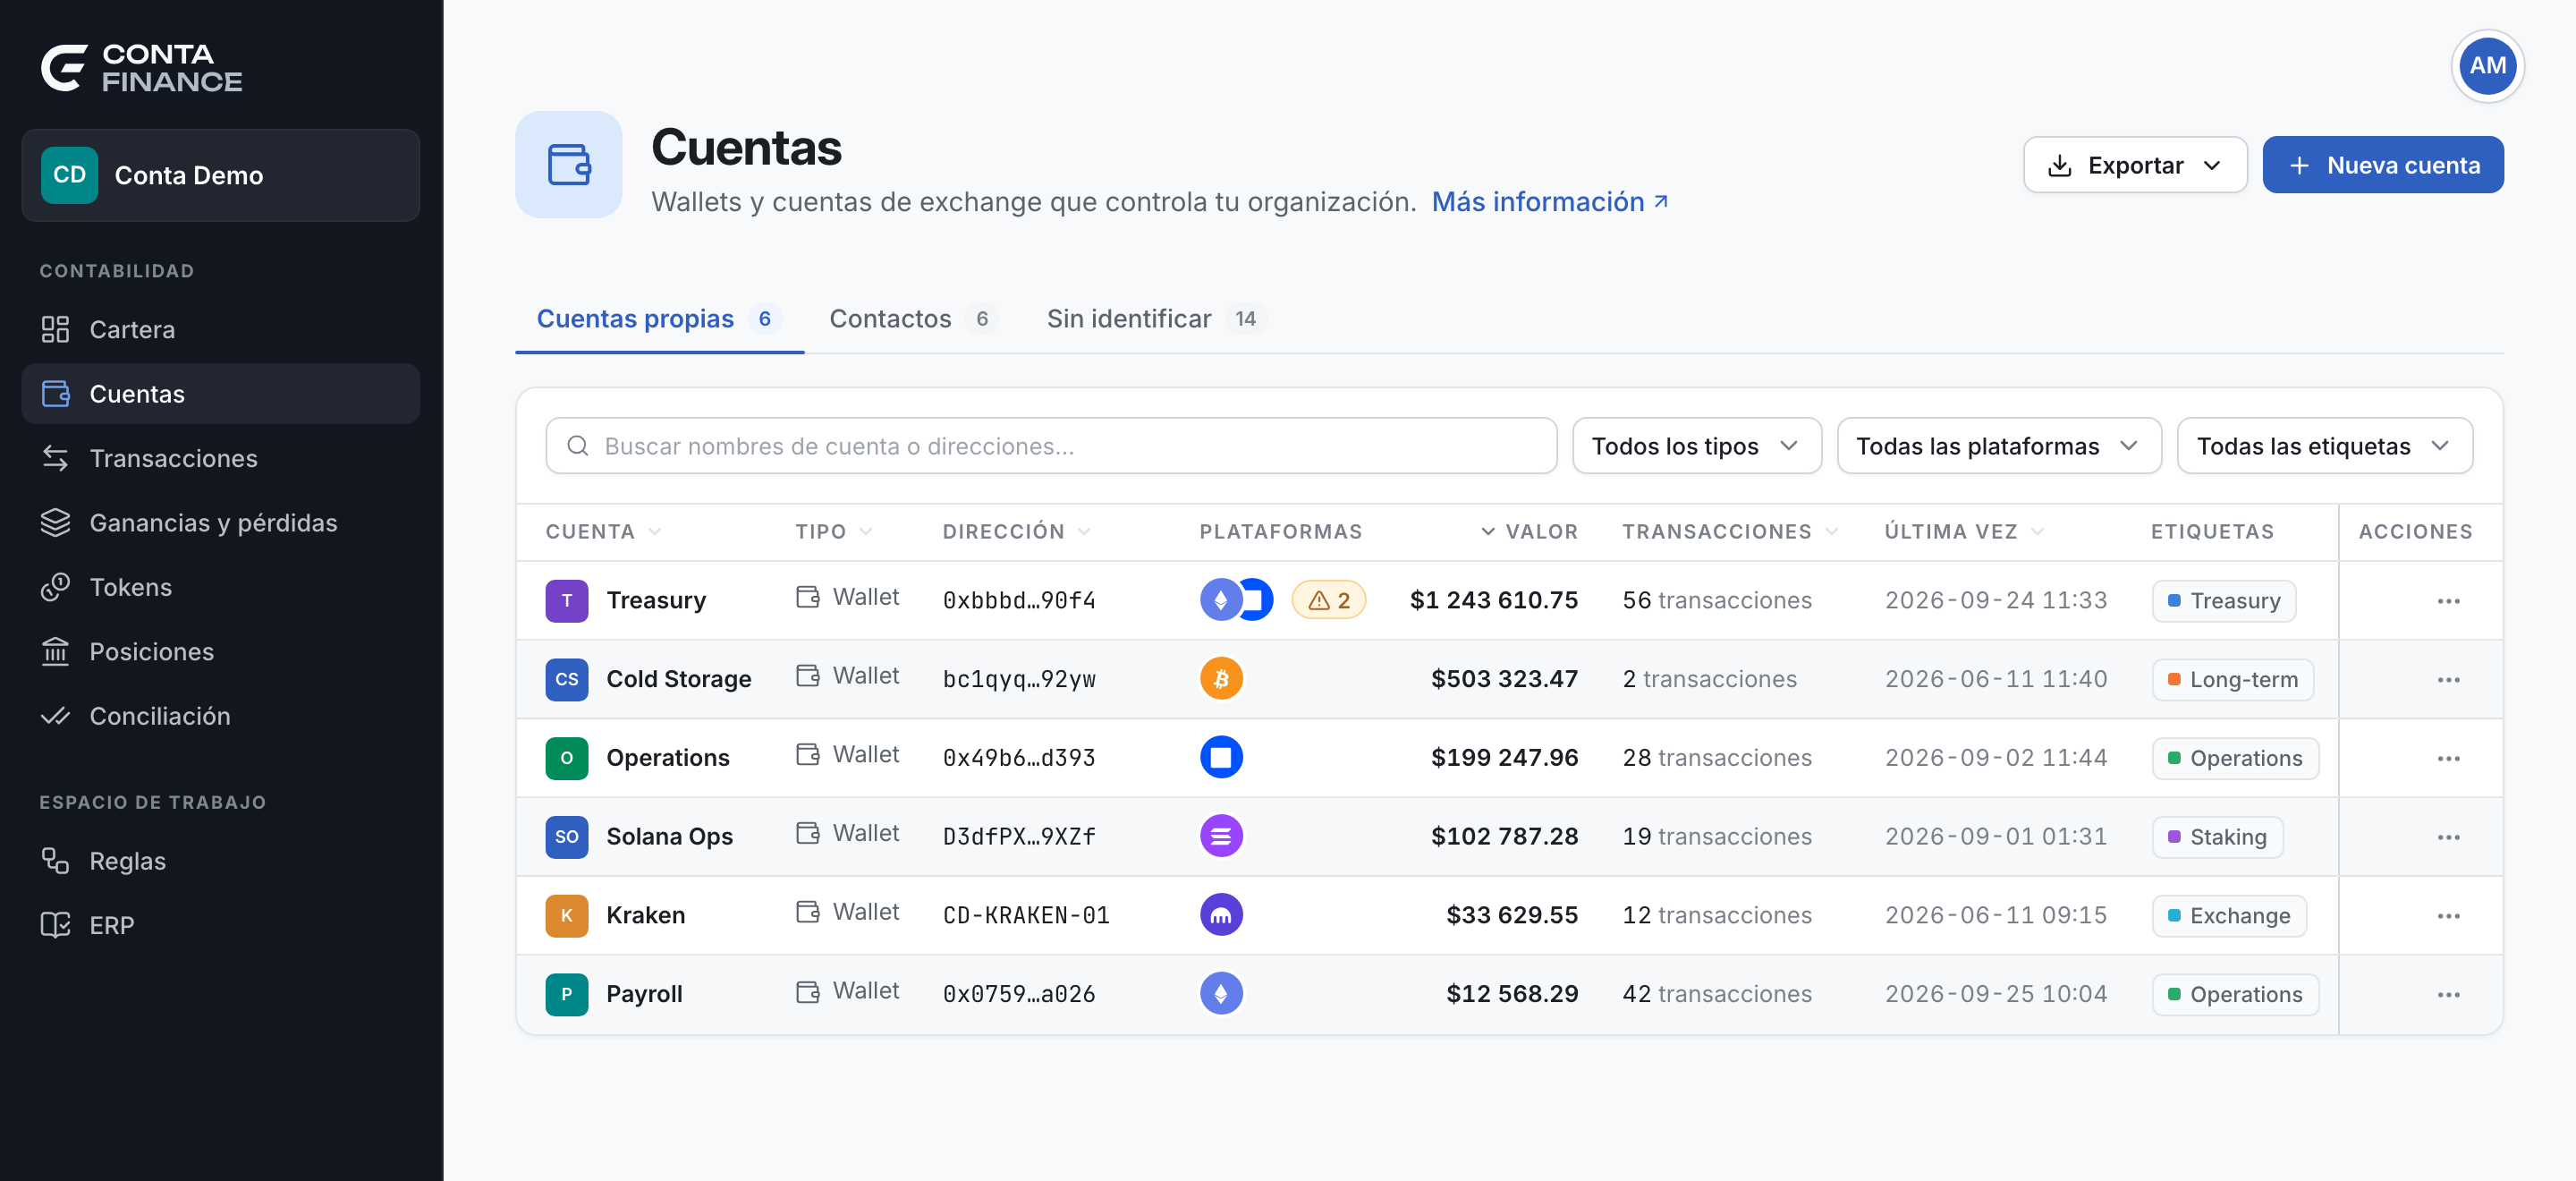2576x1181 pixels.
Task: Open Transacciones in the sidebar
Action: 220,458
